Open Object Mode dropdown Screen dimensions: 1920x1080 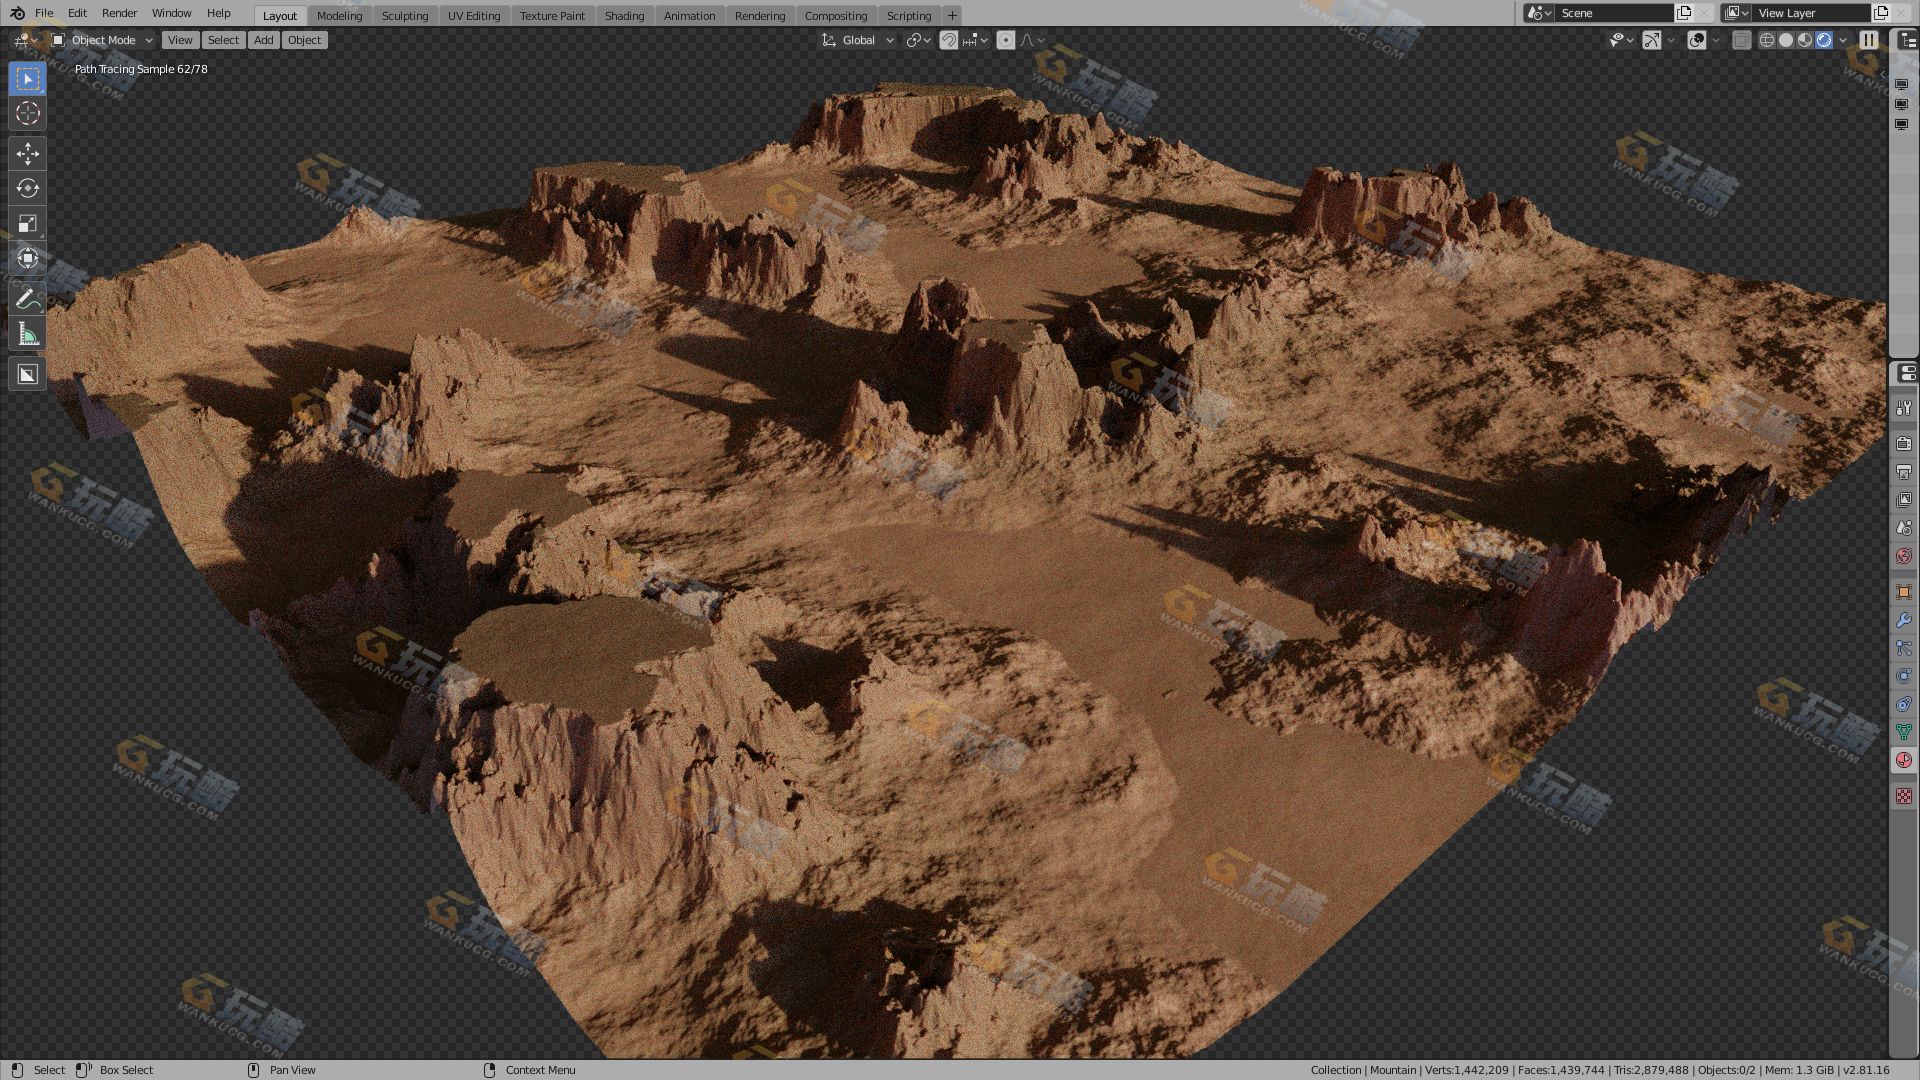[x=102, y=40]
